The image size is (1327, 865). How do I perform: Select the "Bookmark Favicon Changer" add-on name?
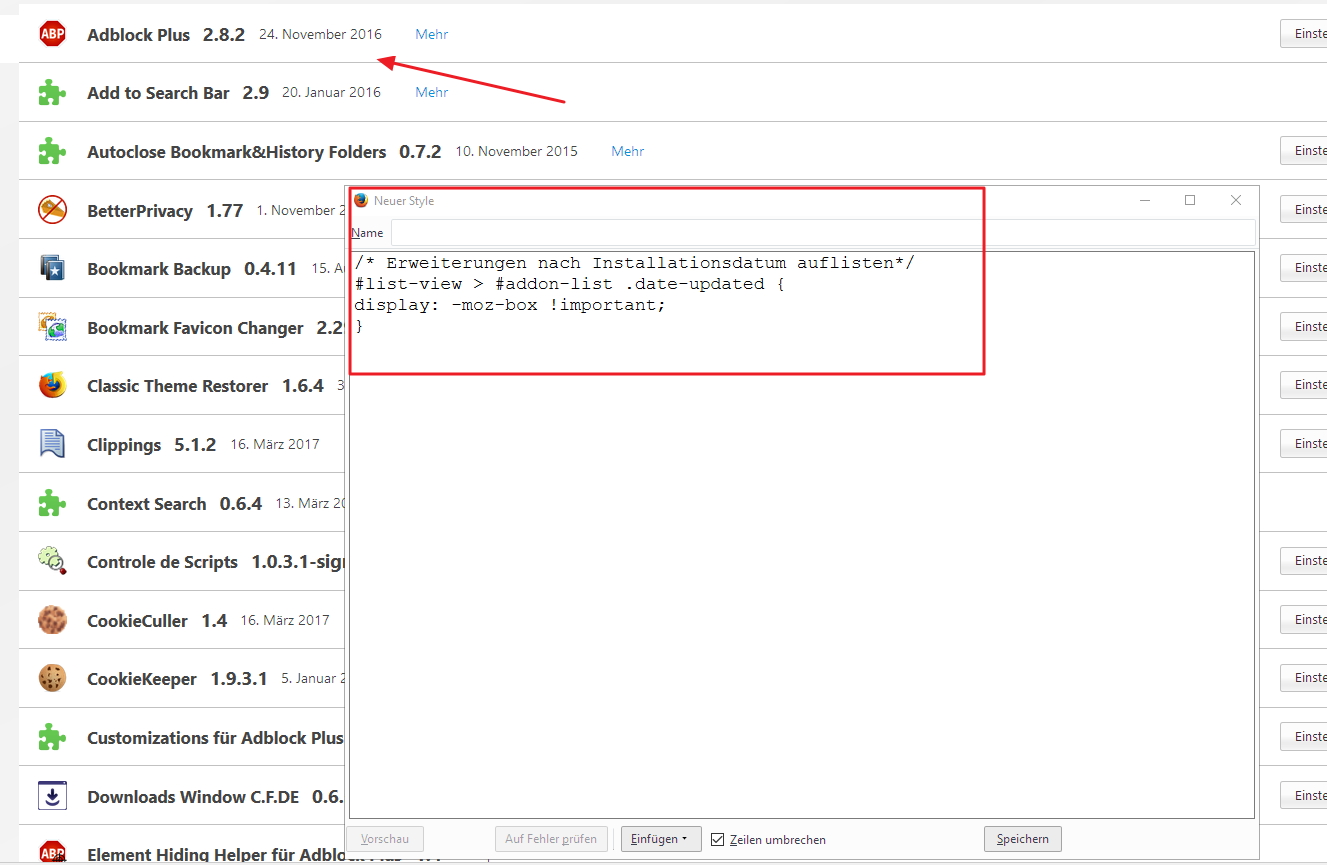pyautogui.click(x=195, y=328)
